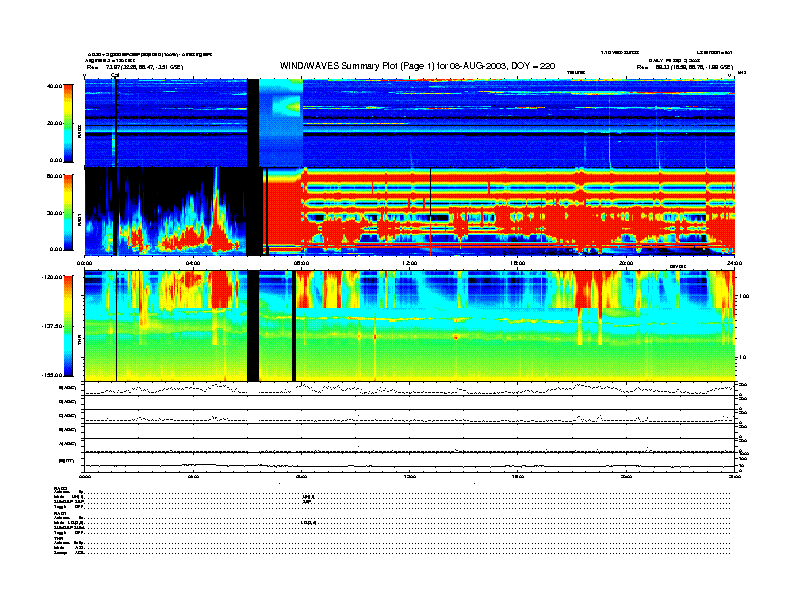Click the TNR spectrogram panel
The image size is (792, 612).
tap(410, 326)
